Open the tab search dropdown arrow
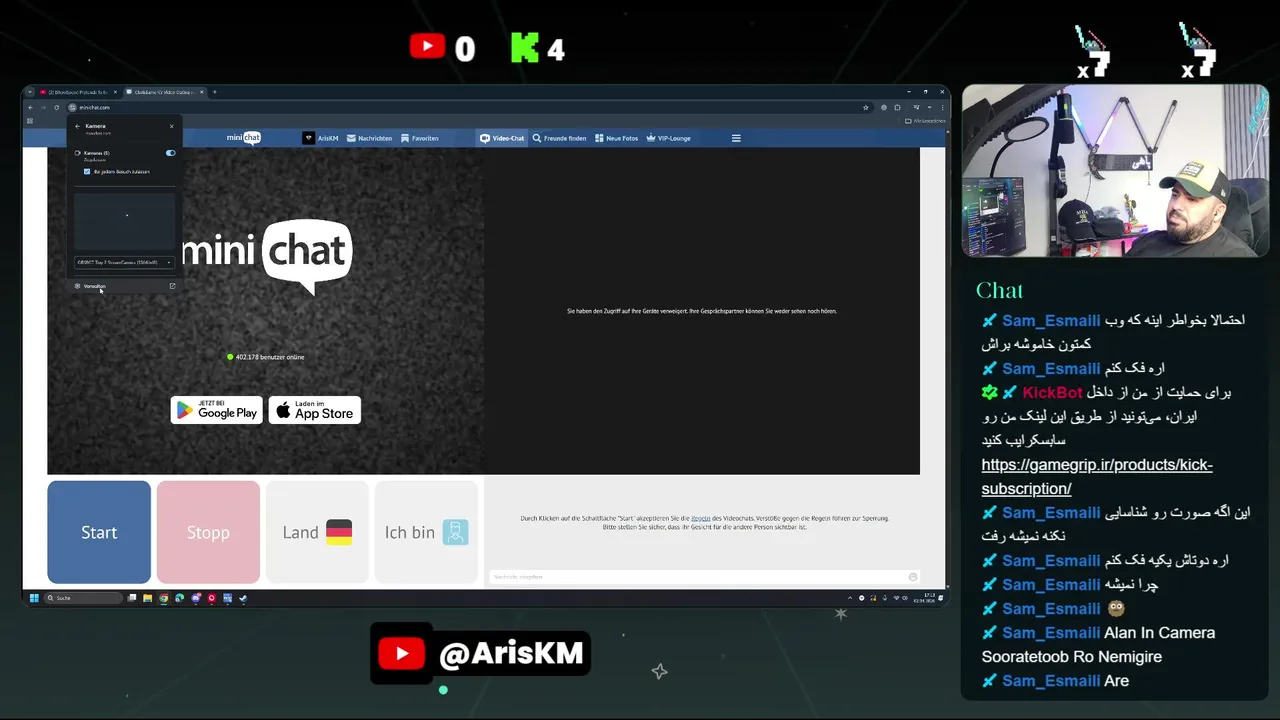 click(x=29, y=92)
